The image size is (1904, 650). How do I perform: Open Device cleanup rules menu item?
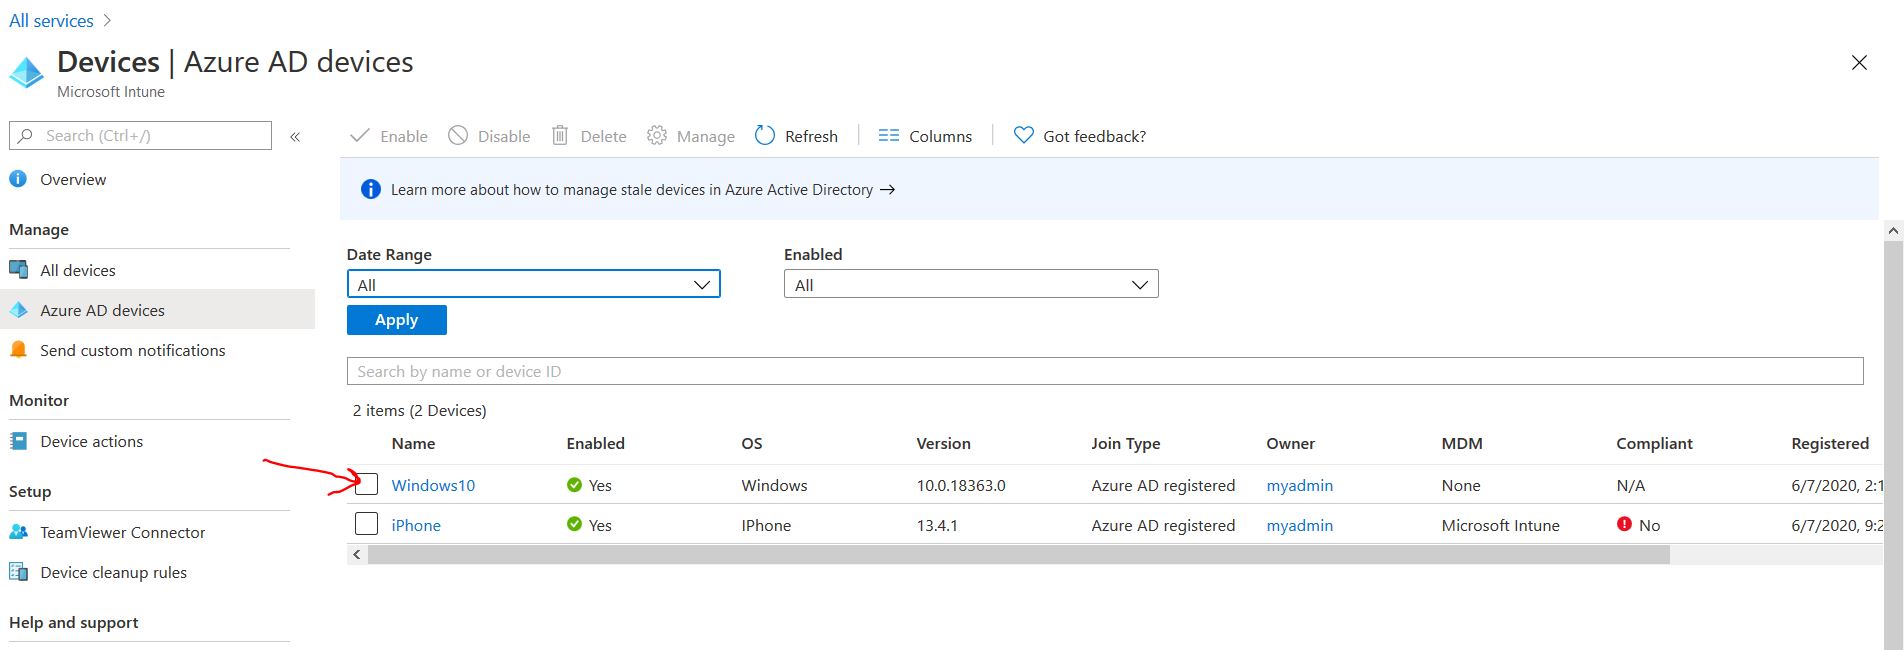click(113, 572)
